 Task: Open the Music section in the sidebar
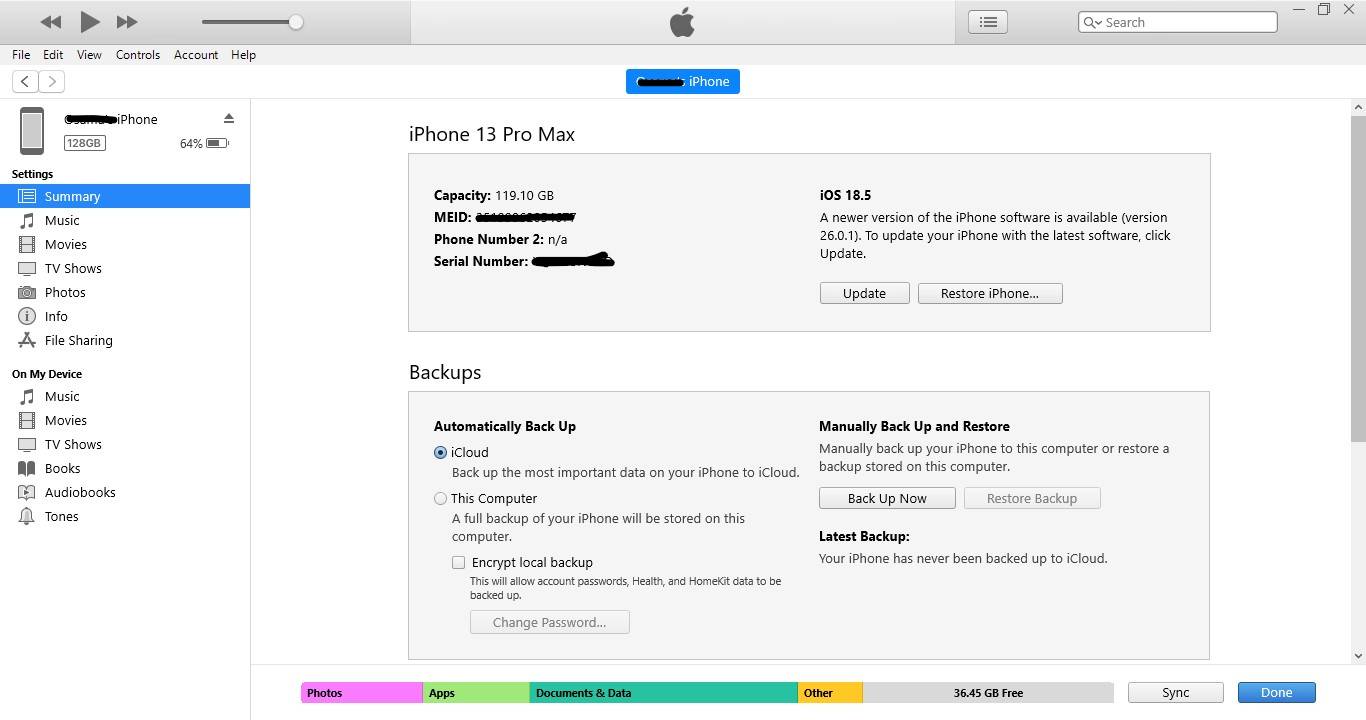(x=62, y=220)
